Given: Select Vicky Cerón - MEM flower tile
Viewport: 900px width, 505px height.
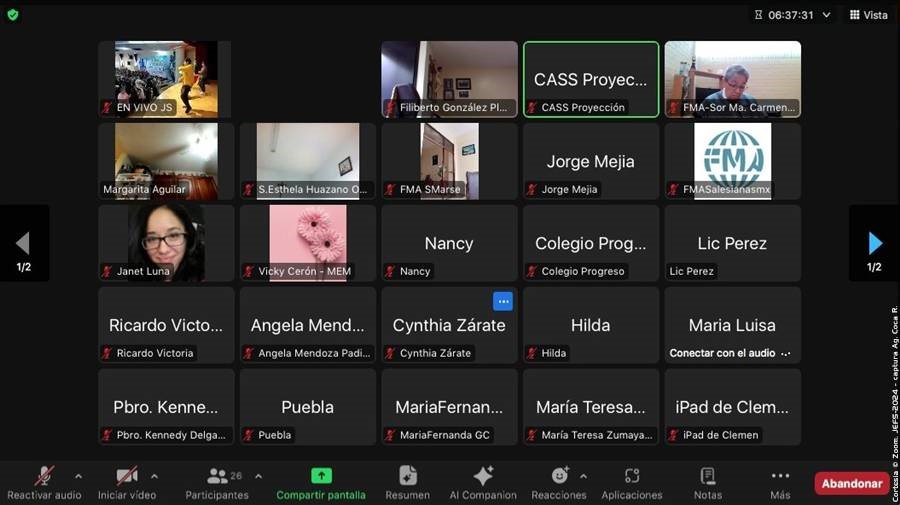Looking at the screenshot, I should point(308,243).
